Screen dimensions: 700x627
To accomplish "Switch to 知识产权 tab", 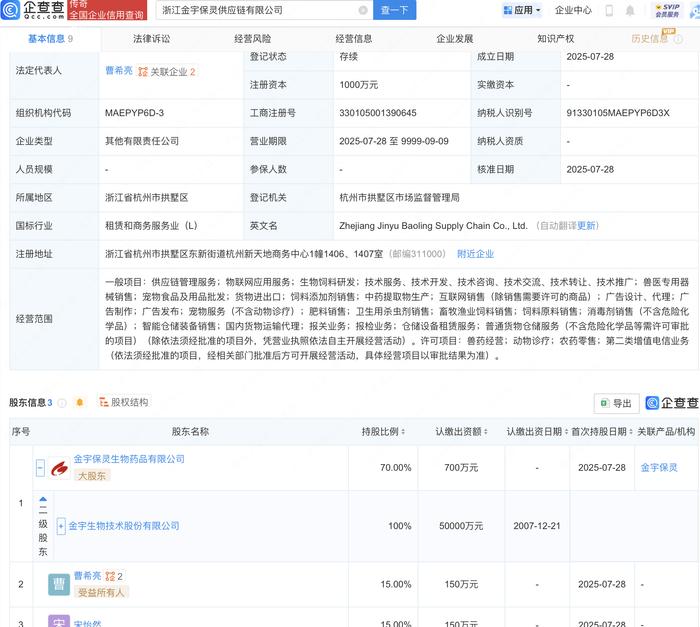I will click(555, 39).
